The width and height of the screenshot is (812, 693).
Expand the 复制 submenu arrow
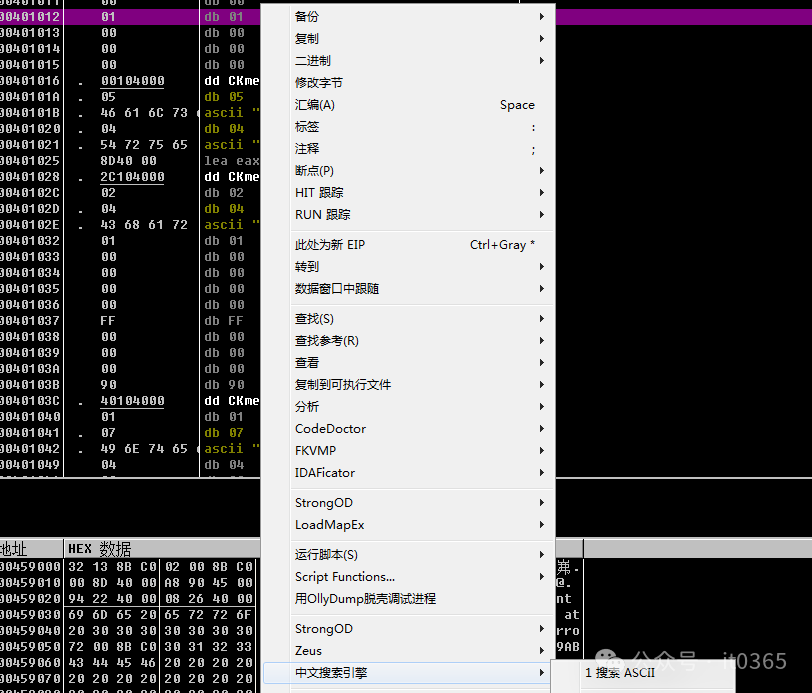pos(542,39)
